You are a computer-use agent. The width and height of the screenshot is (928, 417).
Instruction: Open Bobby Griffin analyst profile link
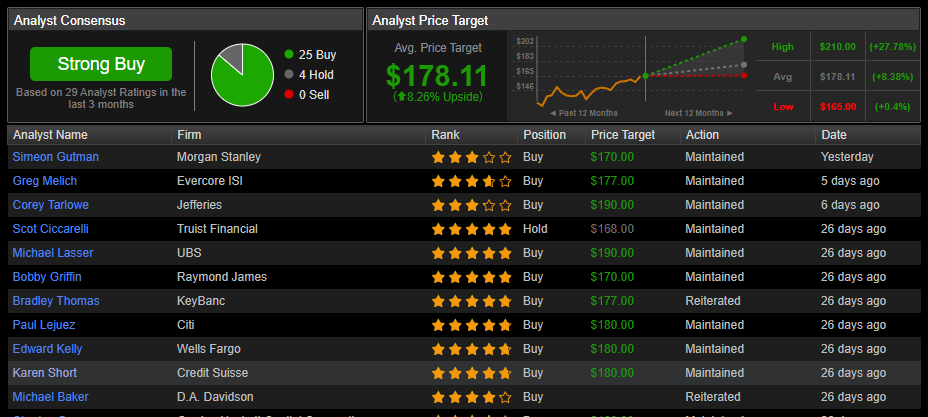pos(47,277)
